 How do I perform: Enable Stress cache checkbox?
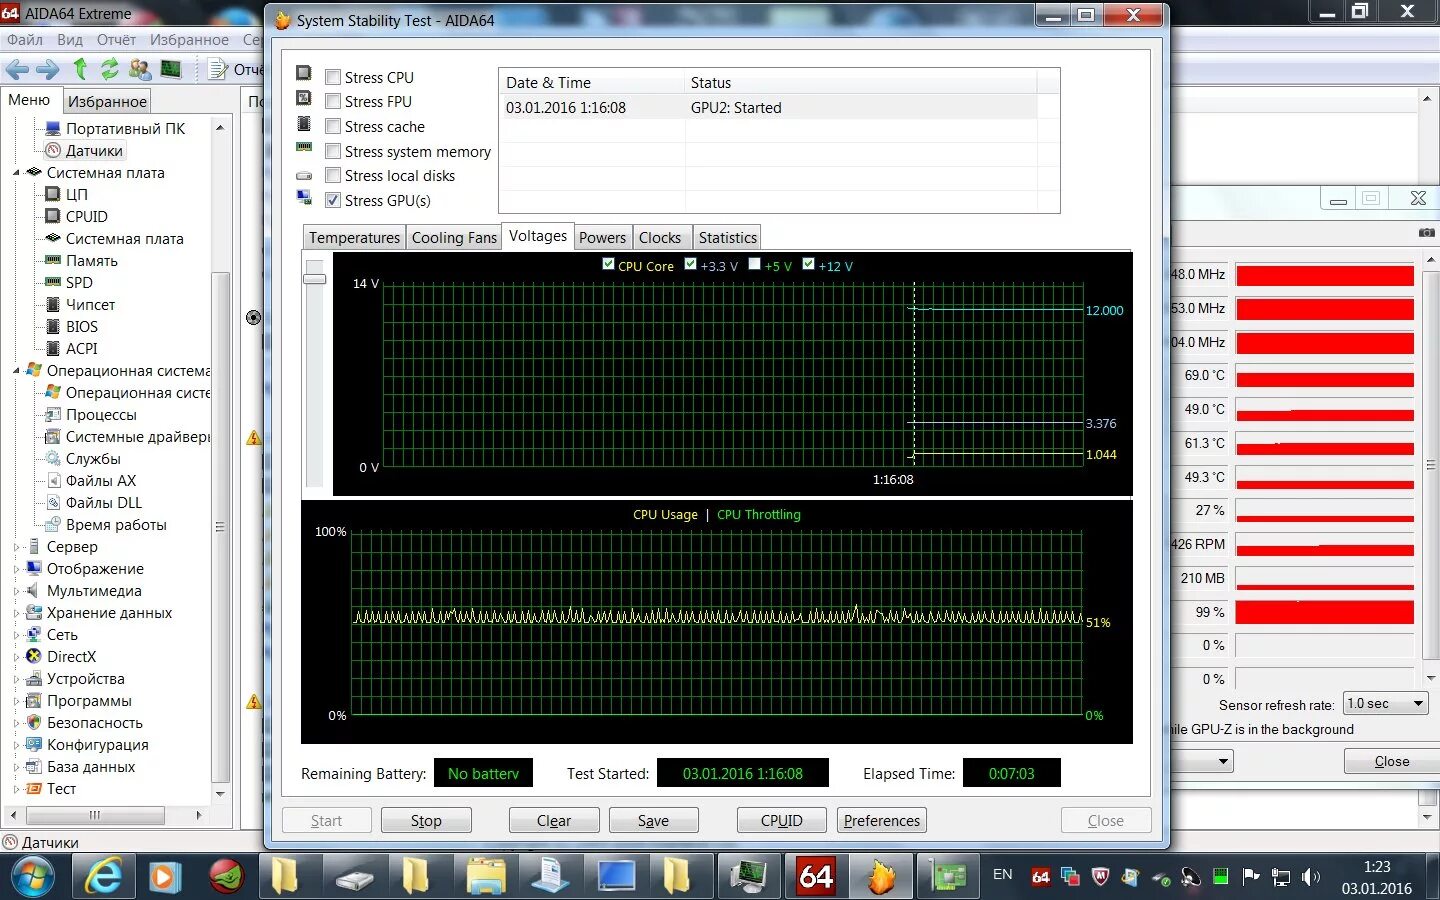coord(333,126)
